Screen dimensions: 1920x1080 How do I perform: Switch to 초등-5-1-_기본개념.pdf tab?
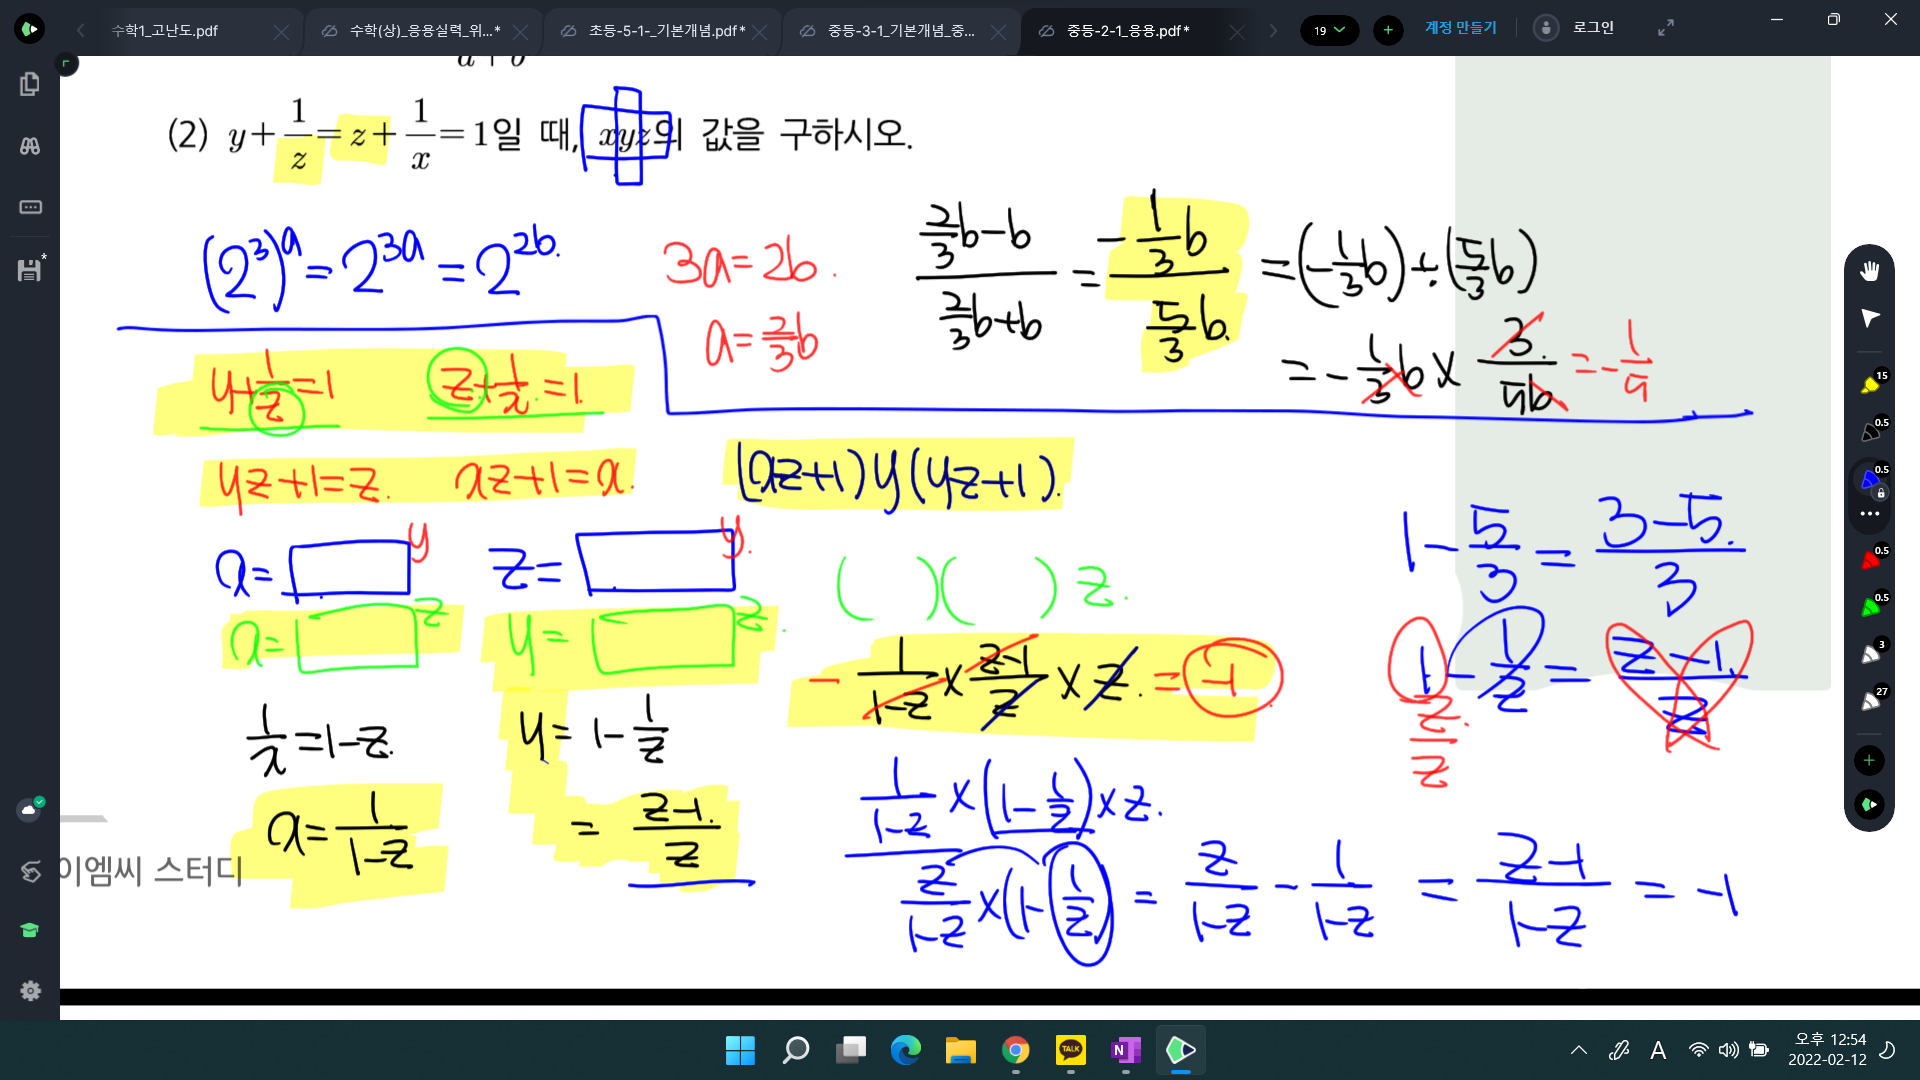tap(666, 31)
